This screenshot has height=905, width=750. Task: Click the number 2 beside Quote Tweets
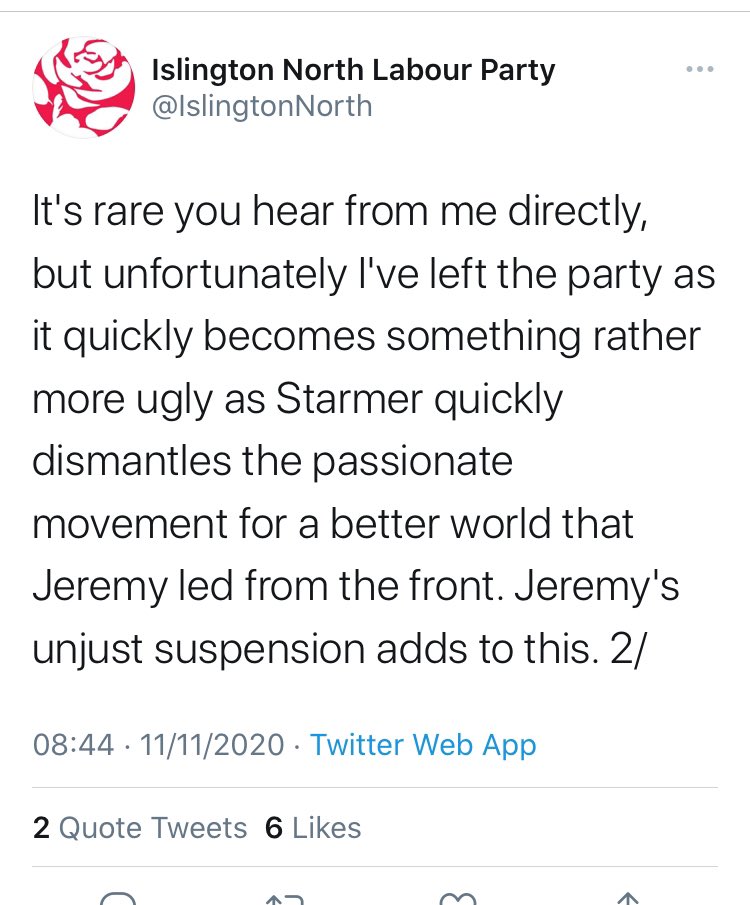click(41, 828)
